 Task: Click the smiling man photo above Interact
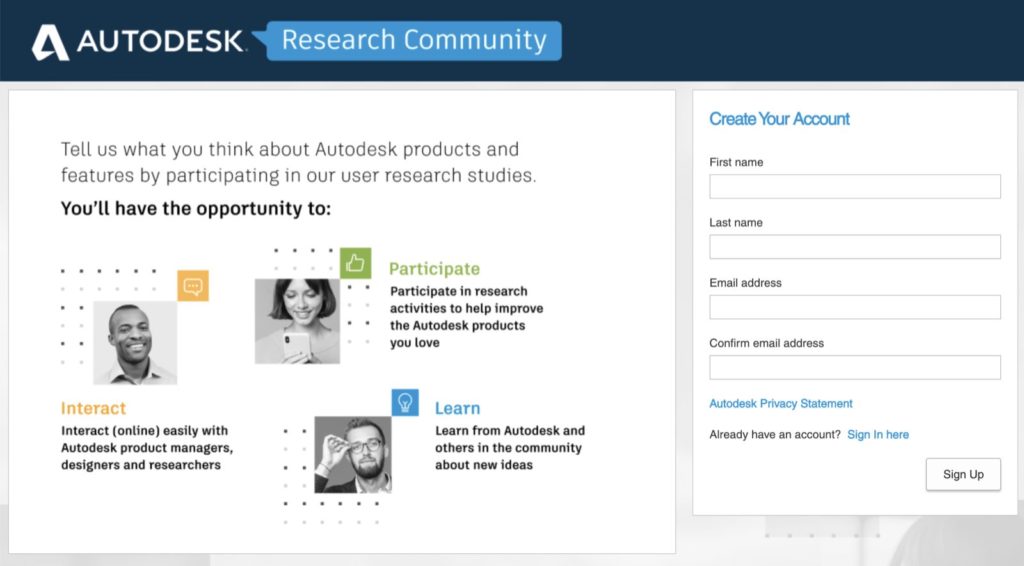tap(135, 343)
